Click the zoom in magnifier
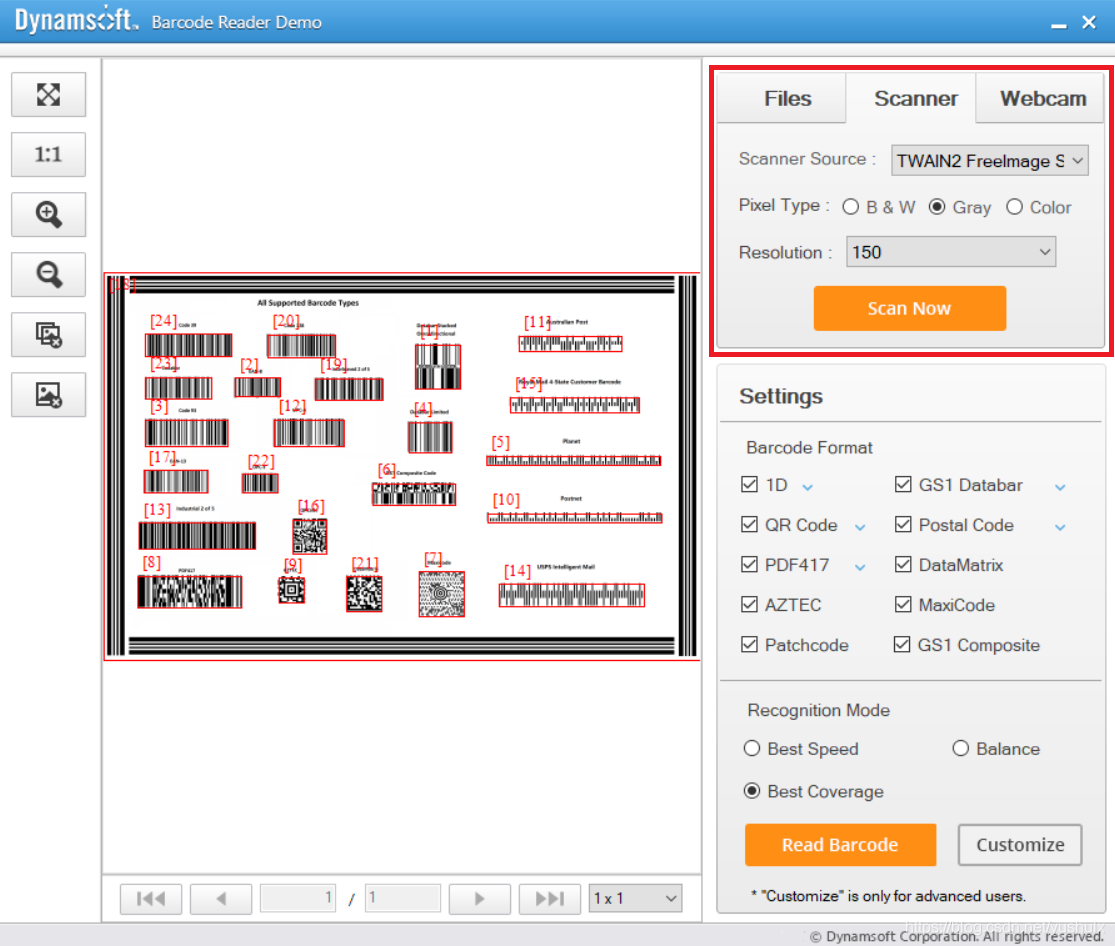Viewport: 1115px width, 946px height. tap(48, 214)
